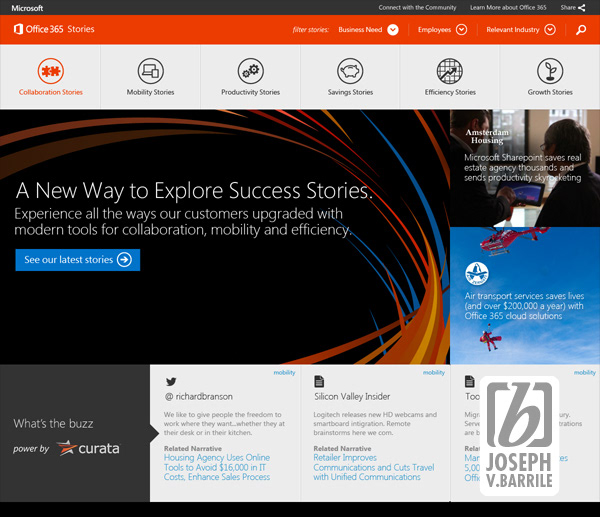Expand the Employees filter dropdown
The image size is (600, 517).
point(461,29)
